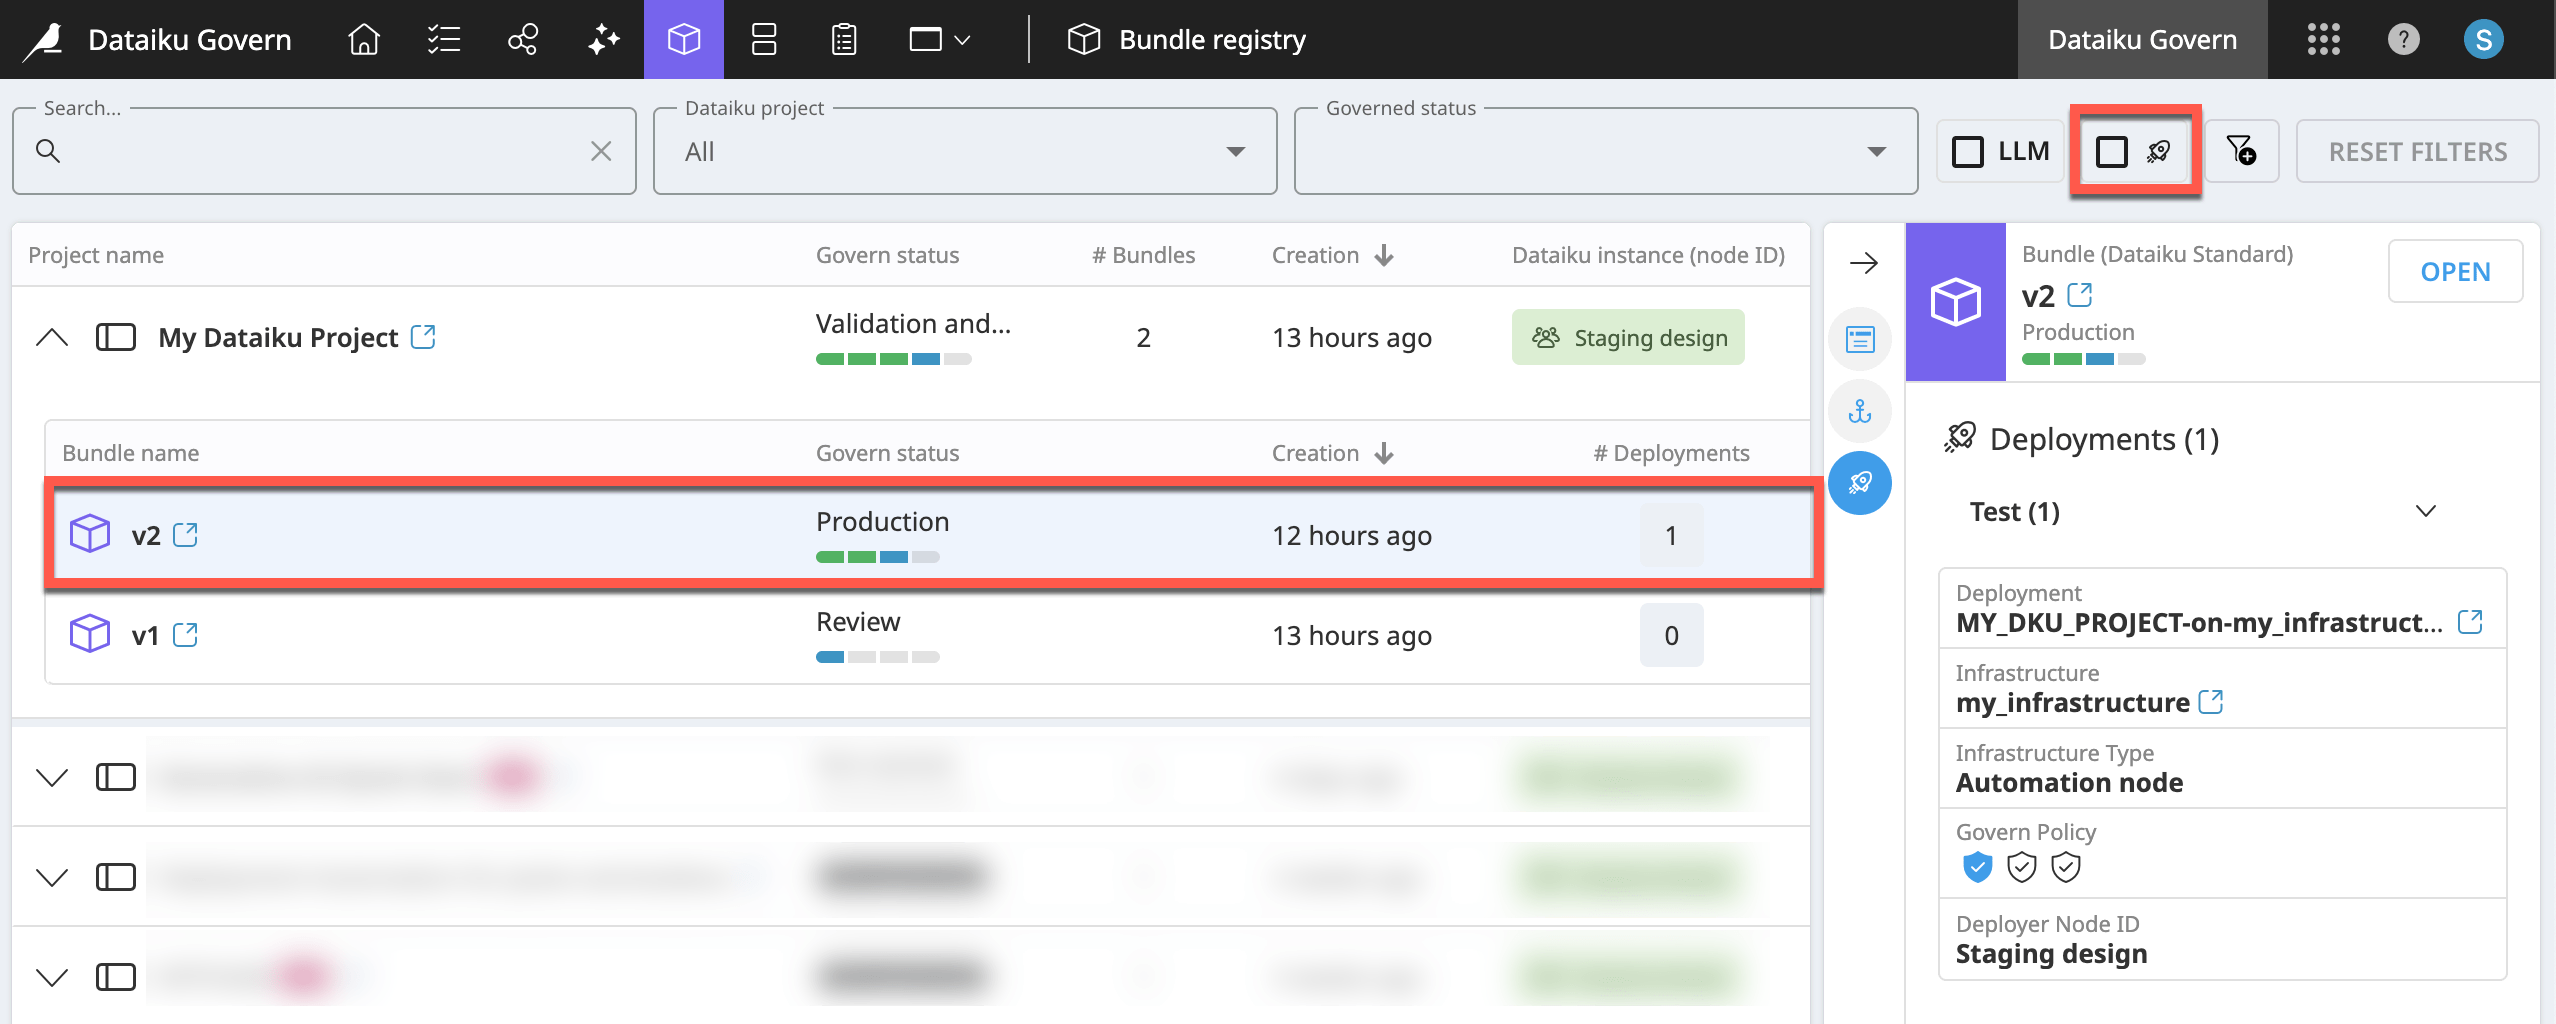Open the user profile avatar S
The height and width of the screenshot is (1024, 2556).
coord(2483,39)
